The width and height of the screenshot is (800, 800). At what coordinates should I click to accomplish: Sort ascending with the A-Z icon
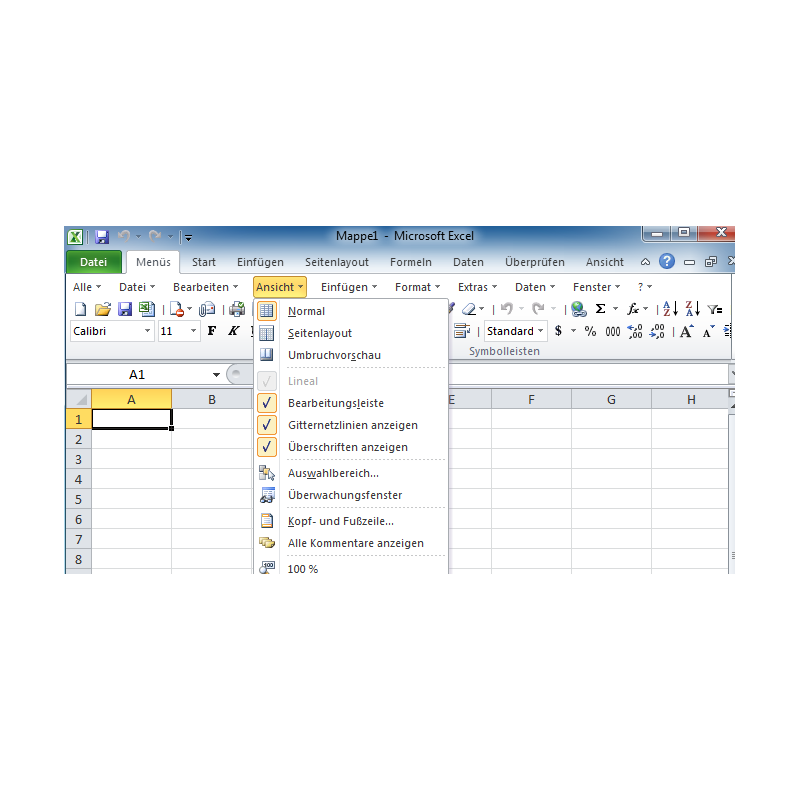pos(670,310)
